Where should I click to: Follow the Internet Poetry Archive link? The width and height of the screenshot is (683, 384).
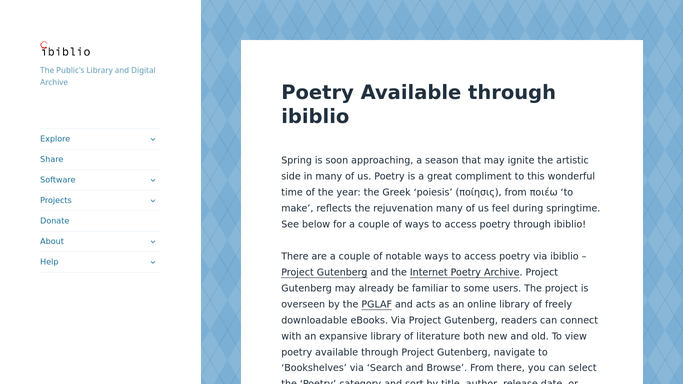click(x=464, y=272)
